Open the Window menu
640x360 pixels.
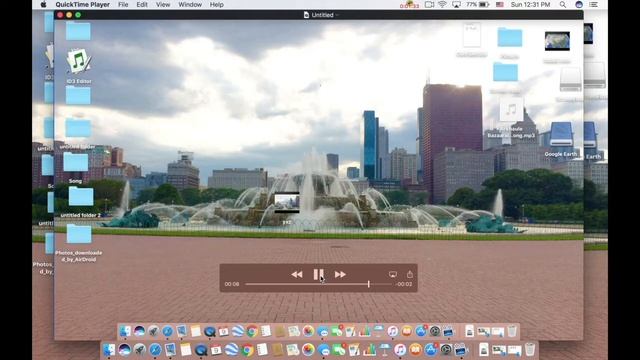click(190, 4)
